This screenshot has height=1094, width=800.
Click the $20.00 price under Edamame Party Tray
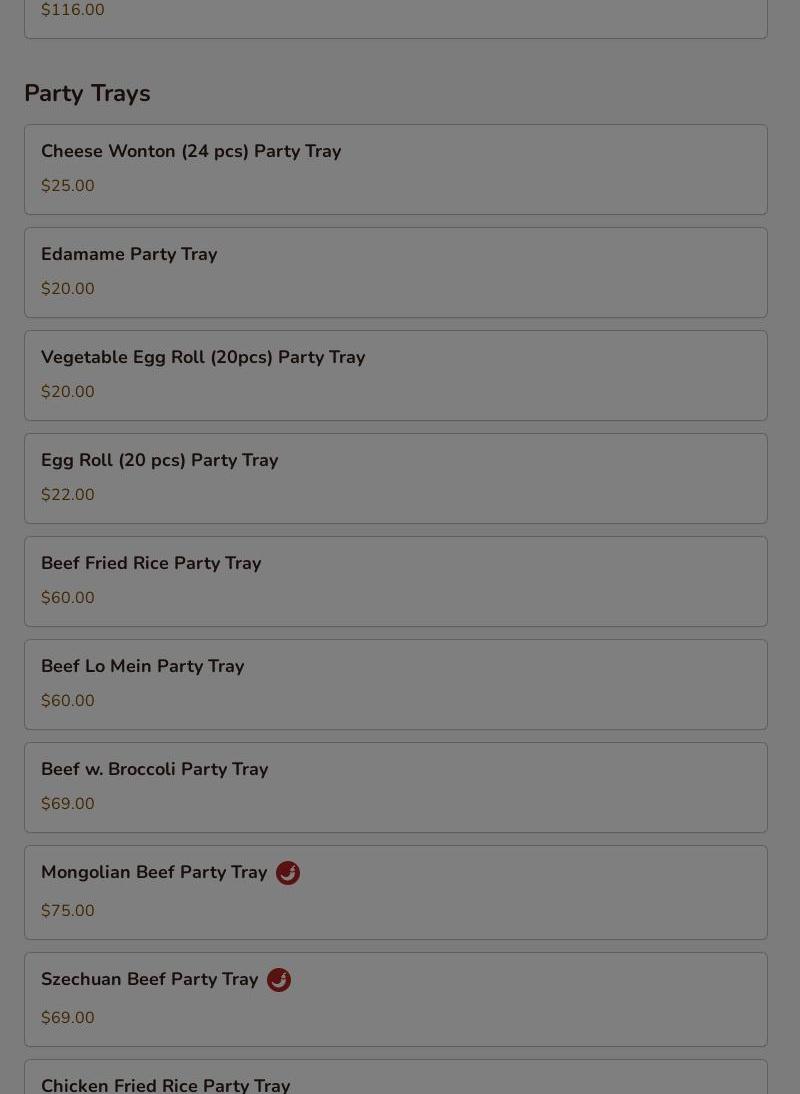tap(68, 289)
